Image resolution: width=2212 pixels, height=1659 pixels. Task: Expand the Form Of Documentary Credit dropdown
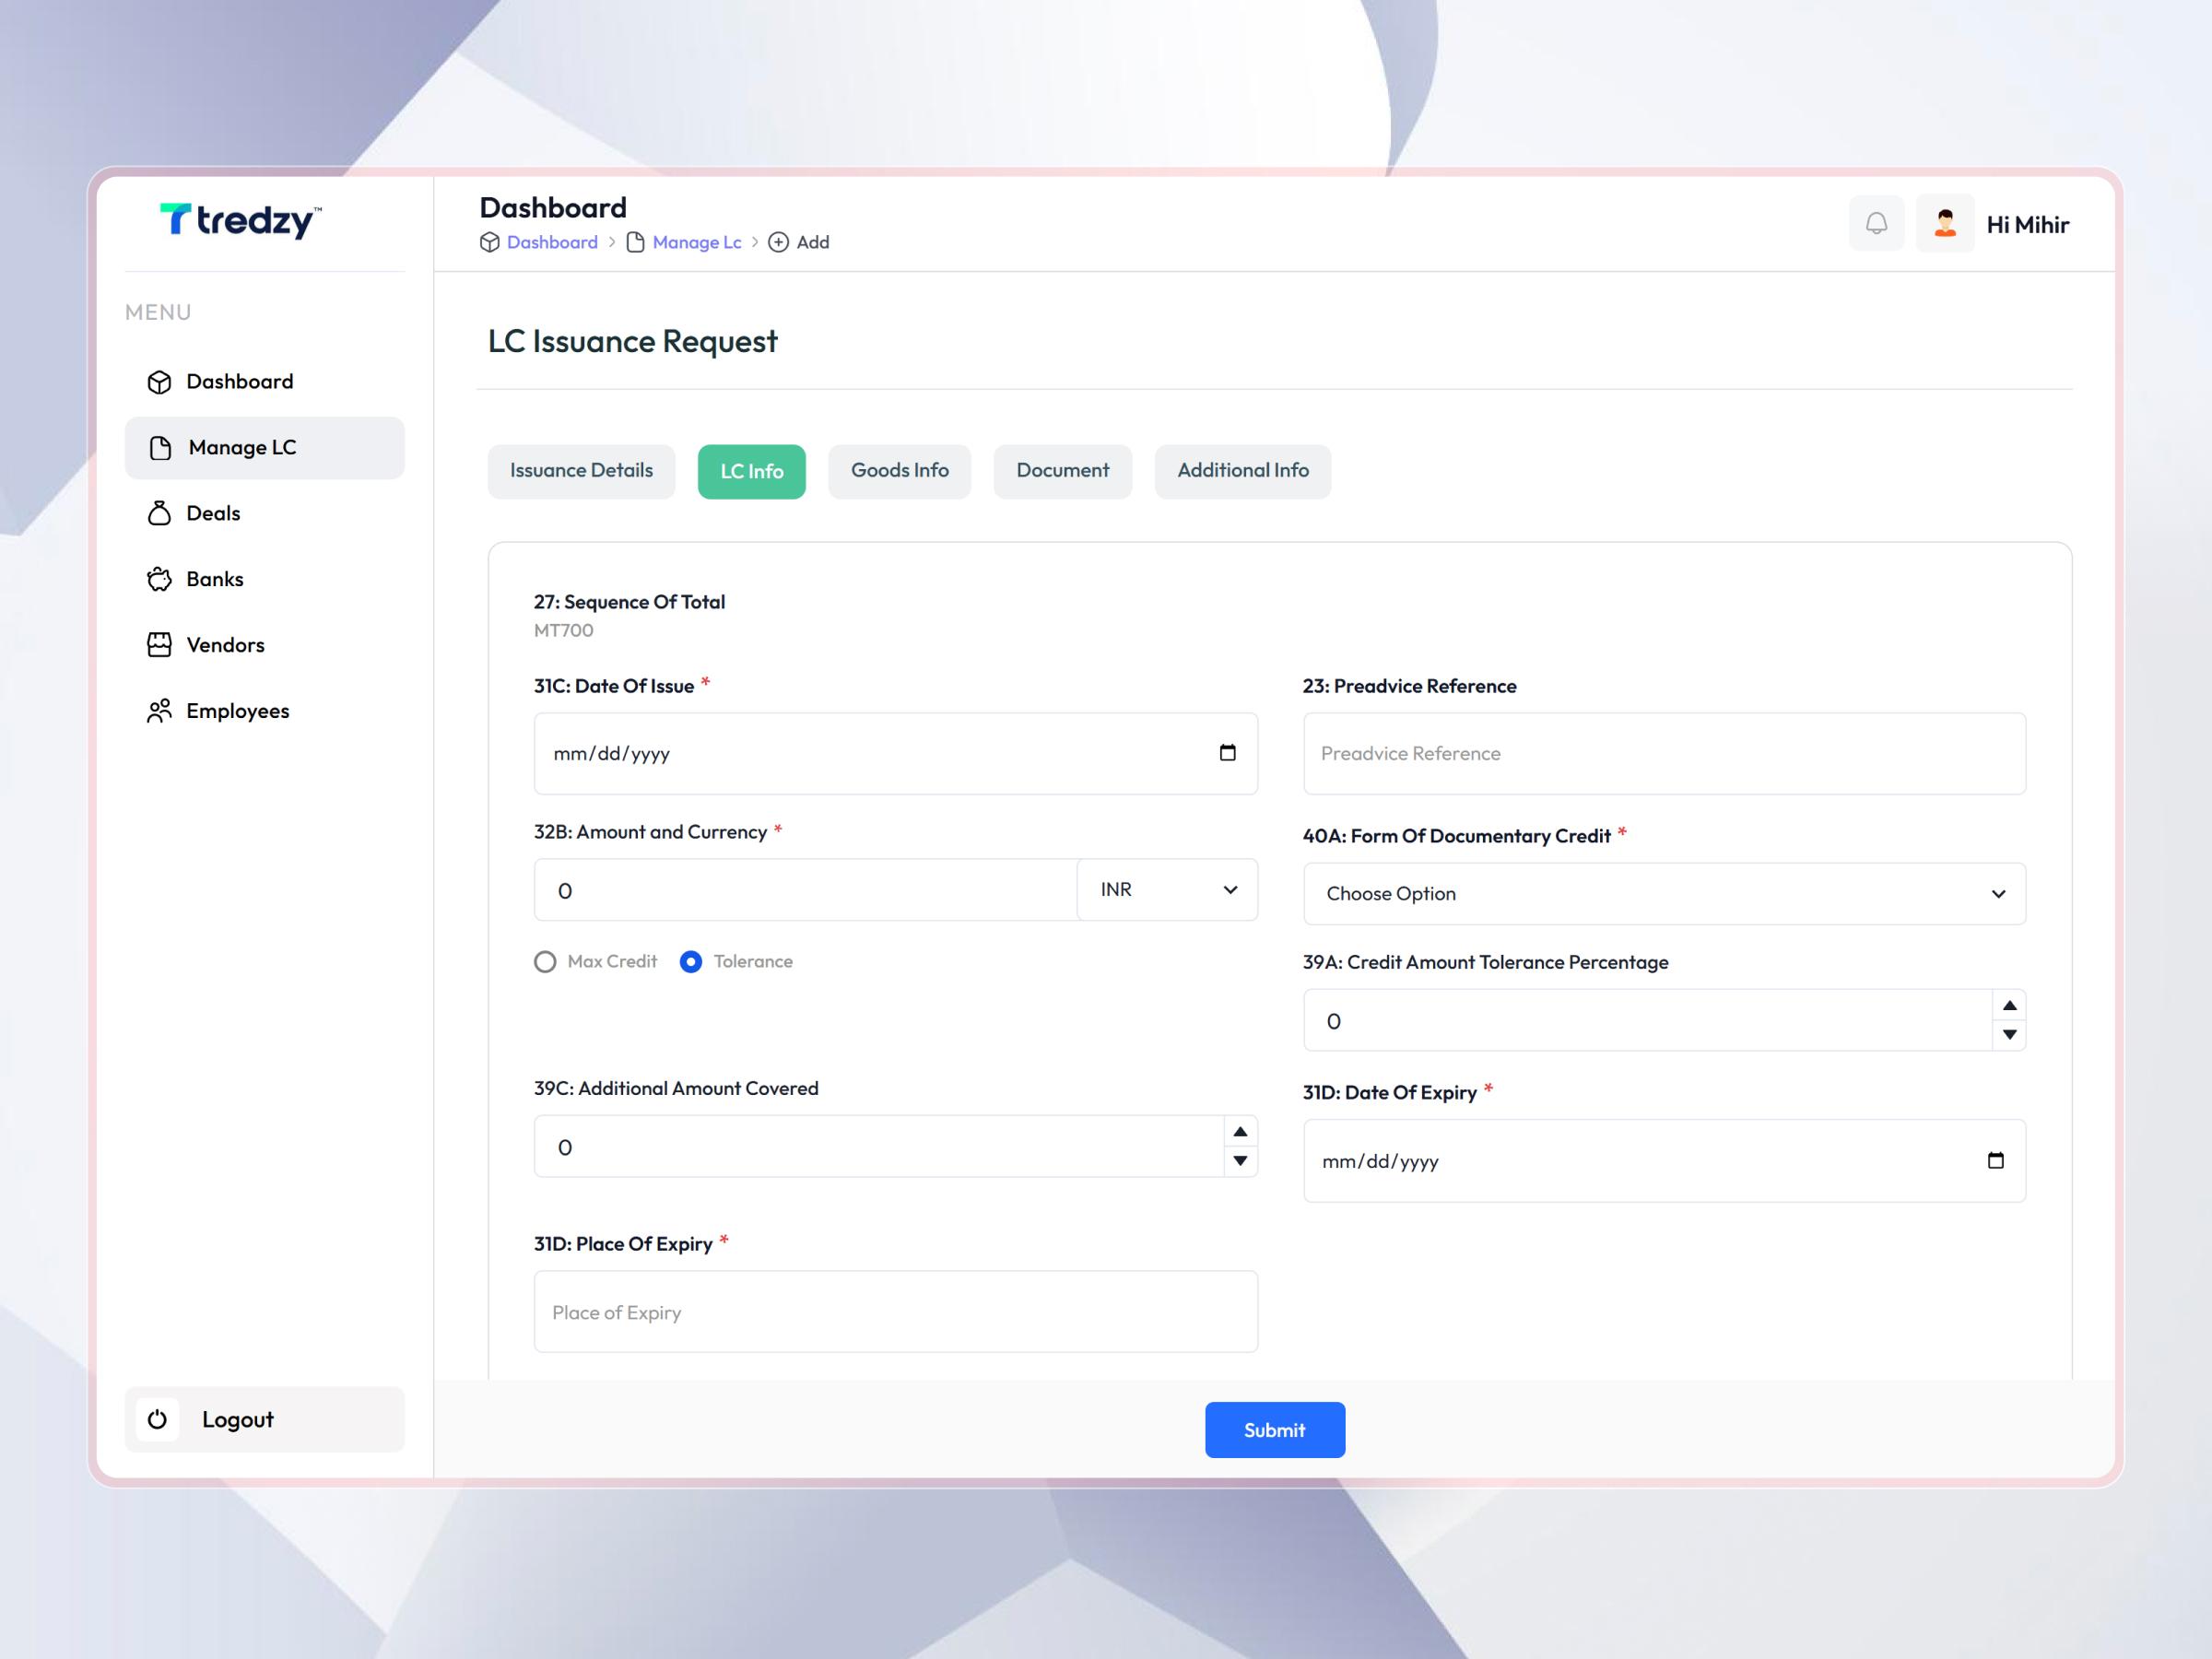pos(1663,893)
